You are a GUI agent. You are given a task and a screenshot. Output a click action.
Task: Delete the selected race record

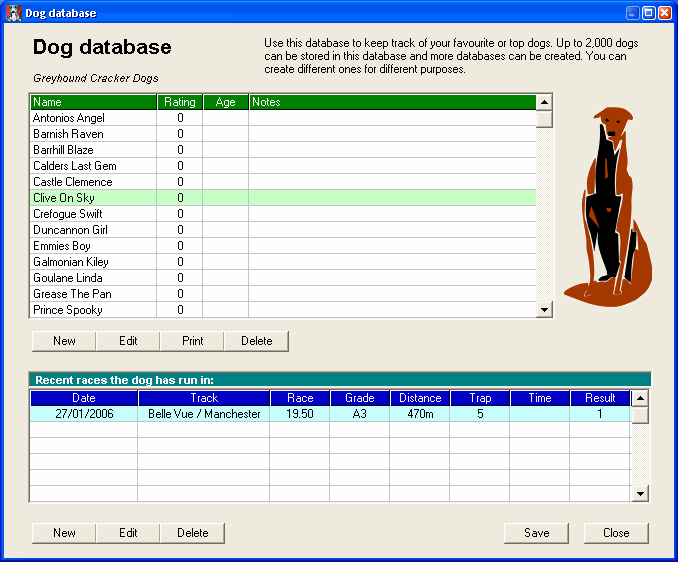coord(192,533)
